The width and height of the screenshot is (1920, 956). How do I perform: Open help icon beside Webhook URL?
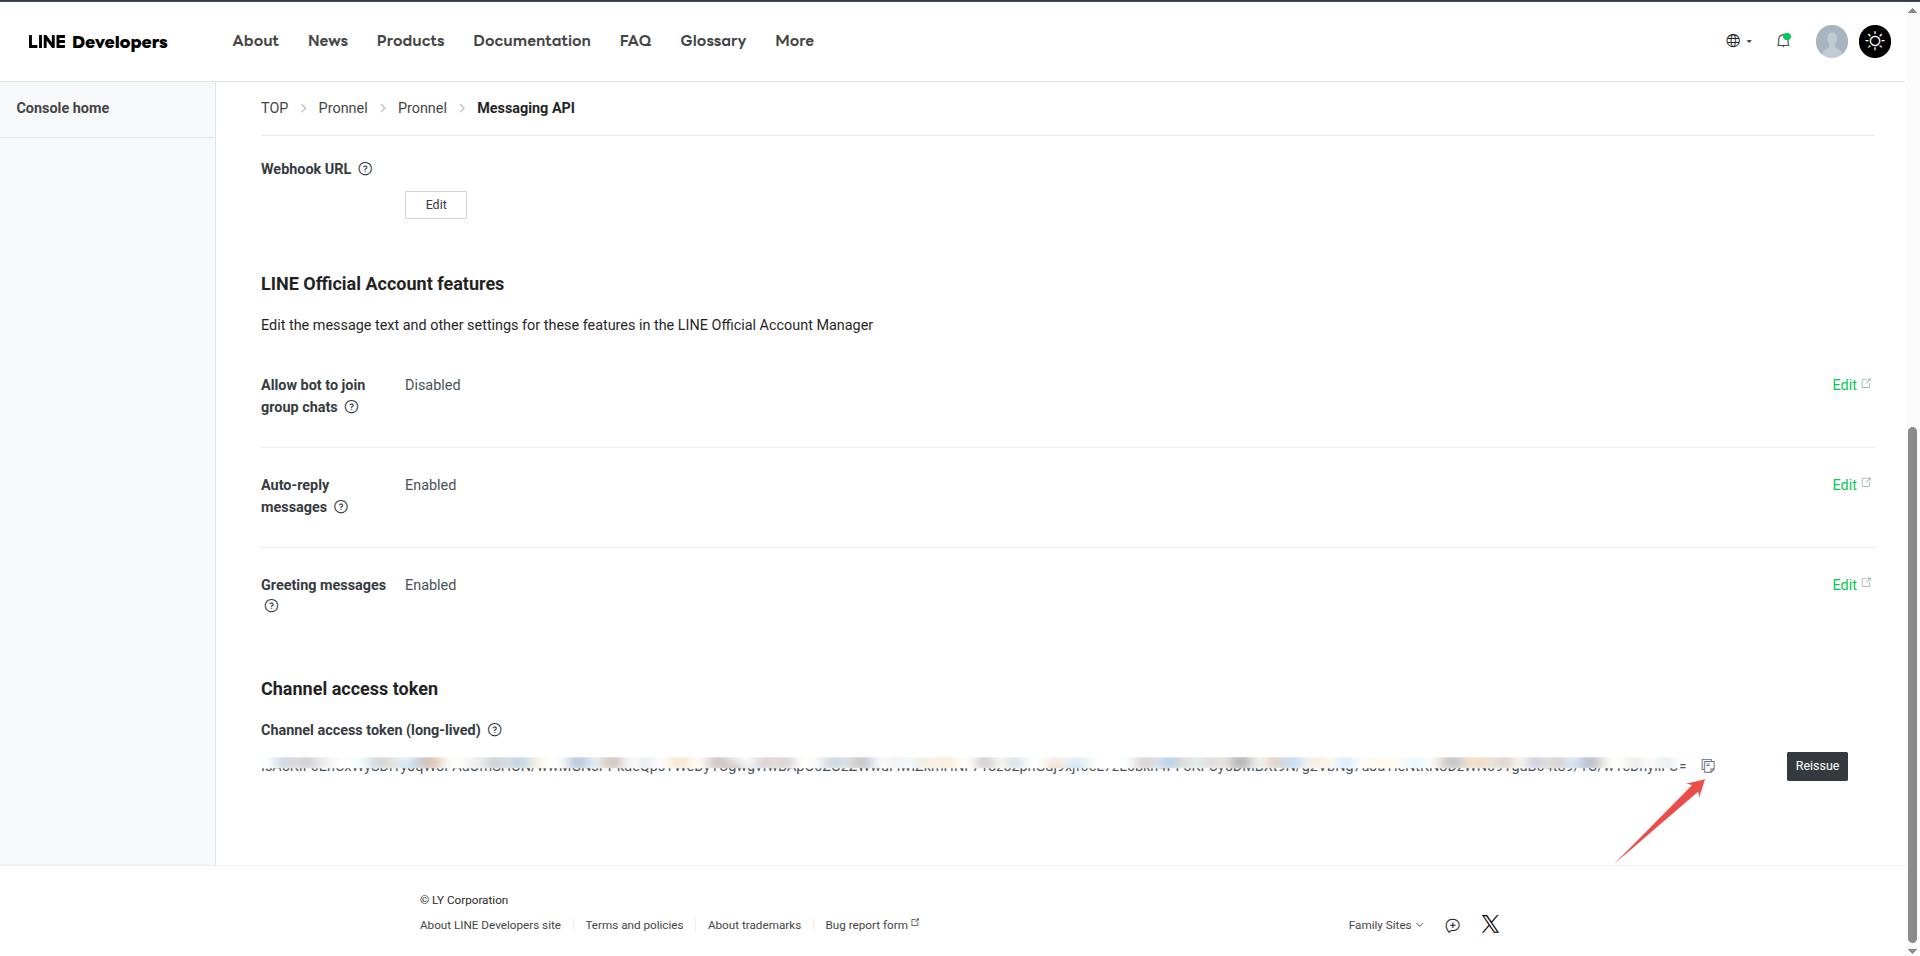click(x=365, y=169)
